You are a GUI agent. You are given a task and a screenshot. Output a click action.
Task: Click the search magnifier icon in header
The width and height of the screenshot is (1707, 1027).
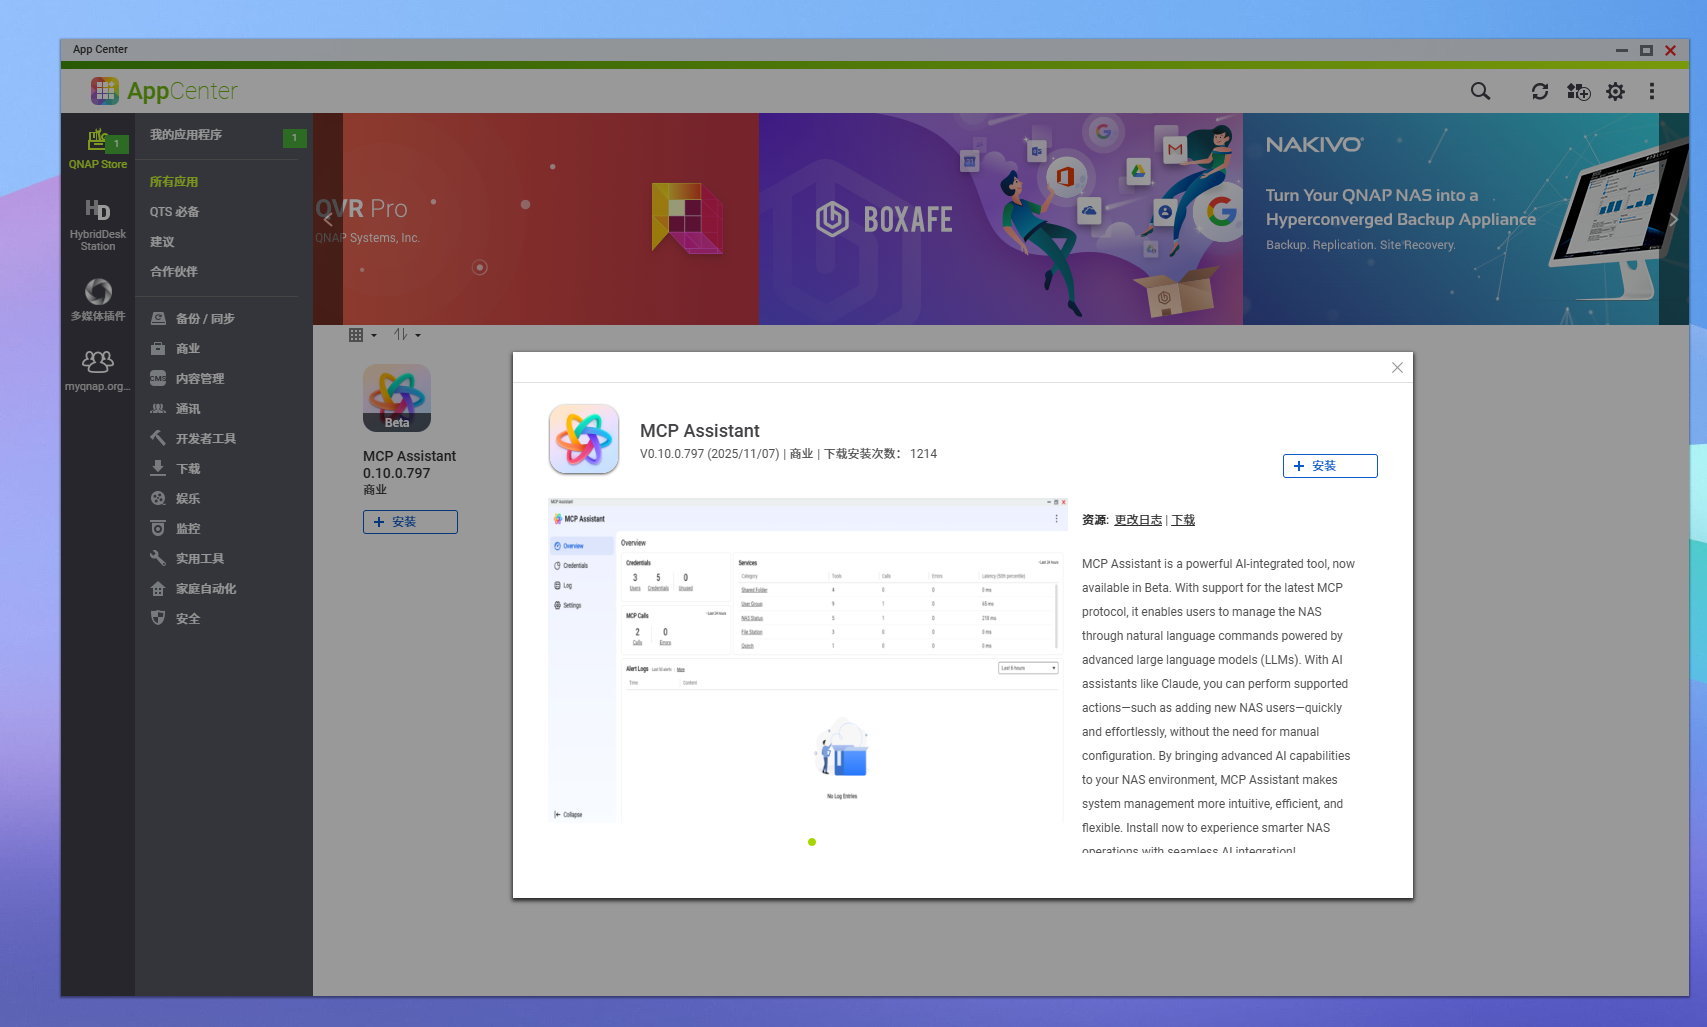point(1480,91)
